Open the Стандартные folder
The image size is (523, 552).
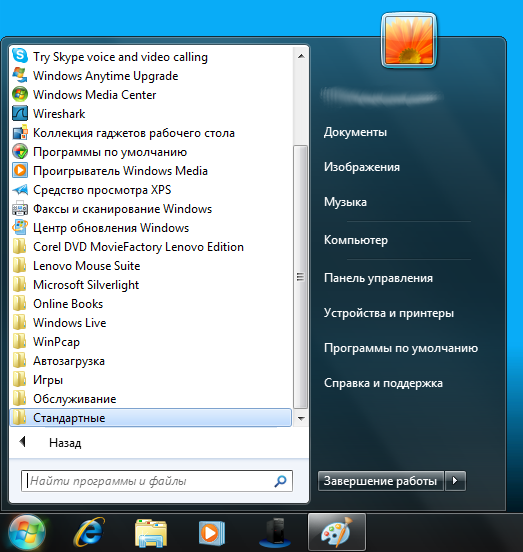pos(151,418)
